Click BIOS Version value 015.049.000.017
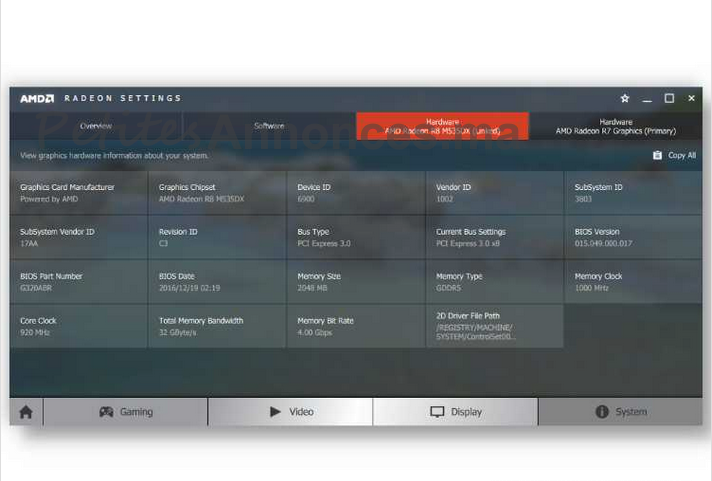This screenshot has height=481, width=712. click(x=603, y=243)
